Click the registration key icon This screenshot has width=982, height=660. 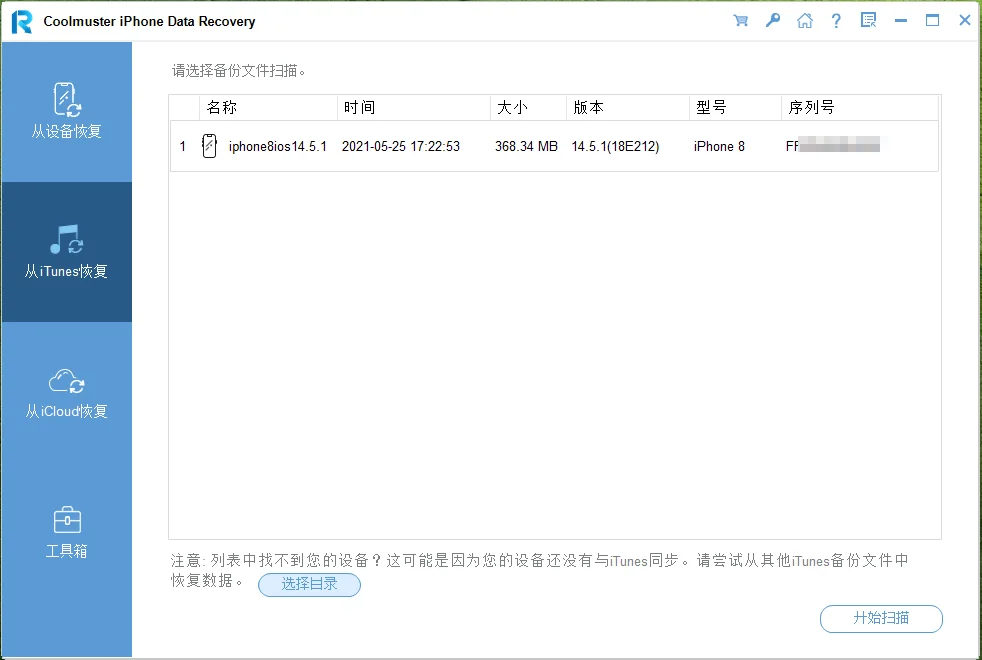773,19
